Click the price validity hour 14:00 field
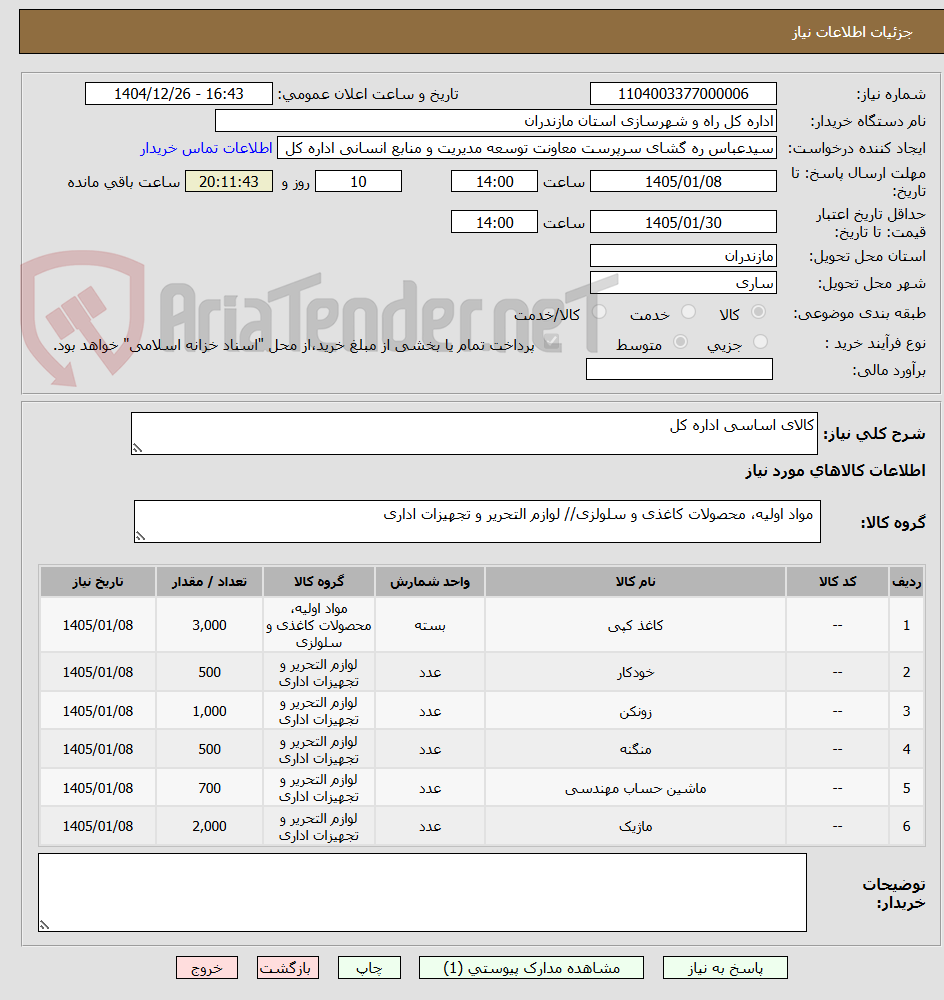 point(494,222)
